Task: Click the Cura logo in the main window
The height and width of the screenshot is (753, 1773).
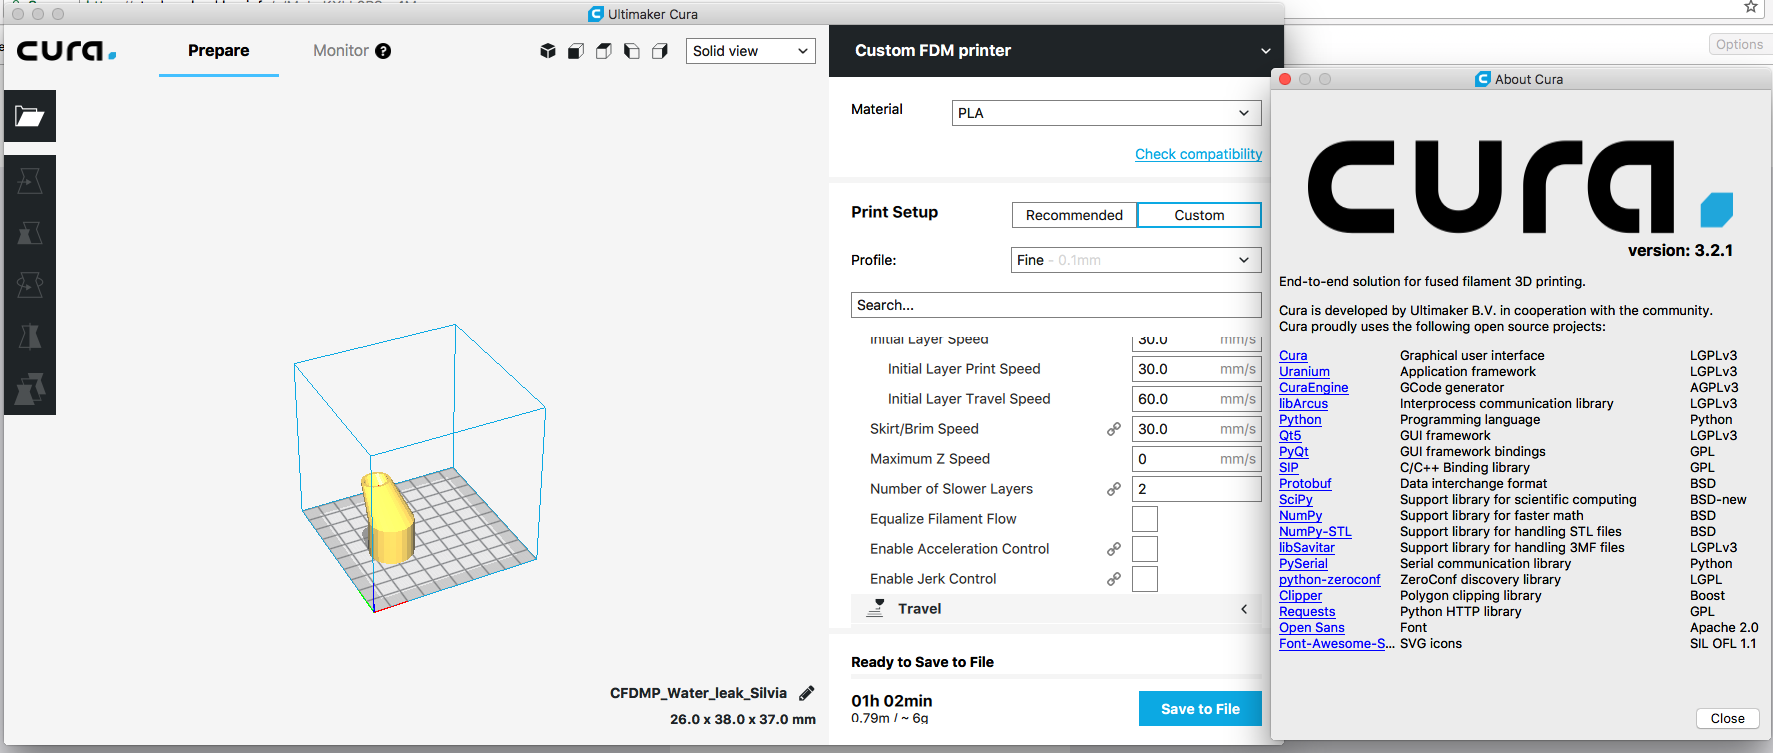Action: click(x=66, y=51)
